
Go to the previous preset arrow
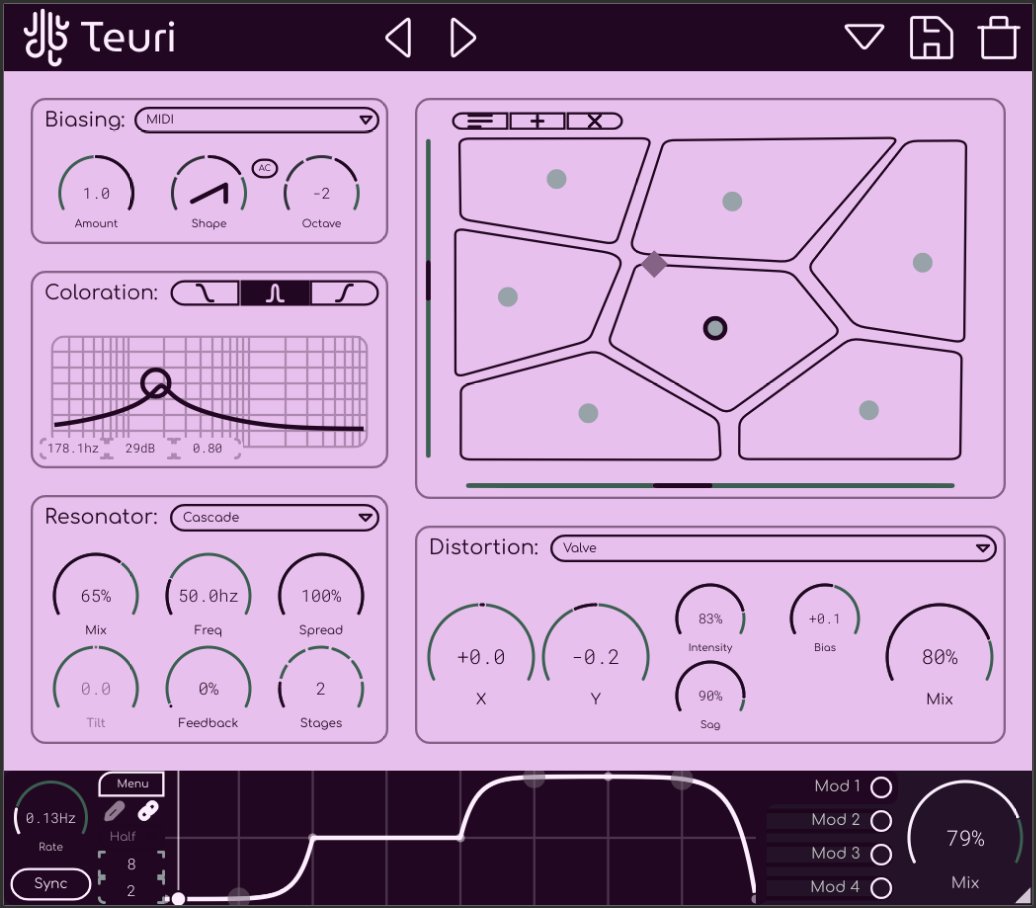pyautogui.click(x=398, y=37)
